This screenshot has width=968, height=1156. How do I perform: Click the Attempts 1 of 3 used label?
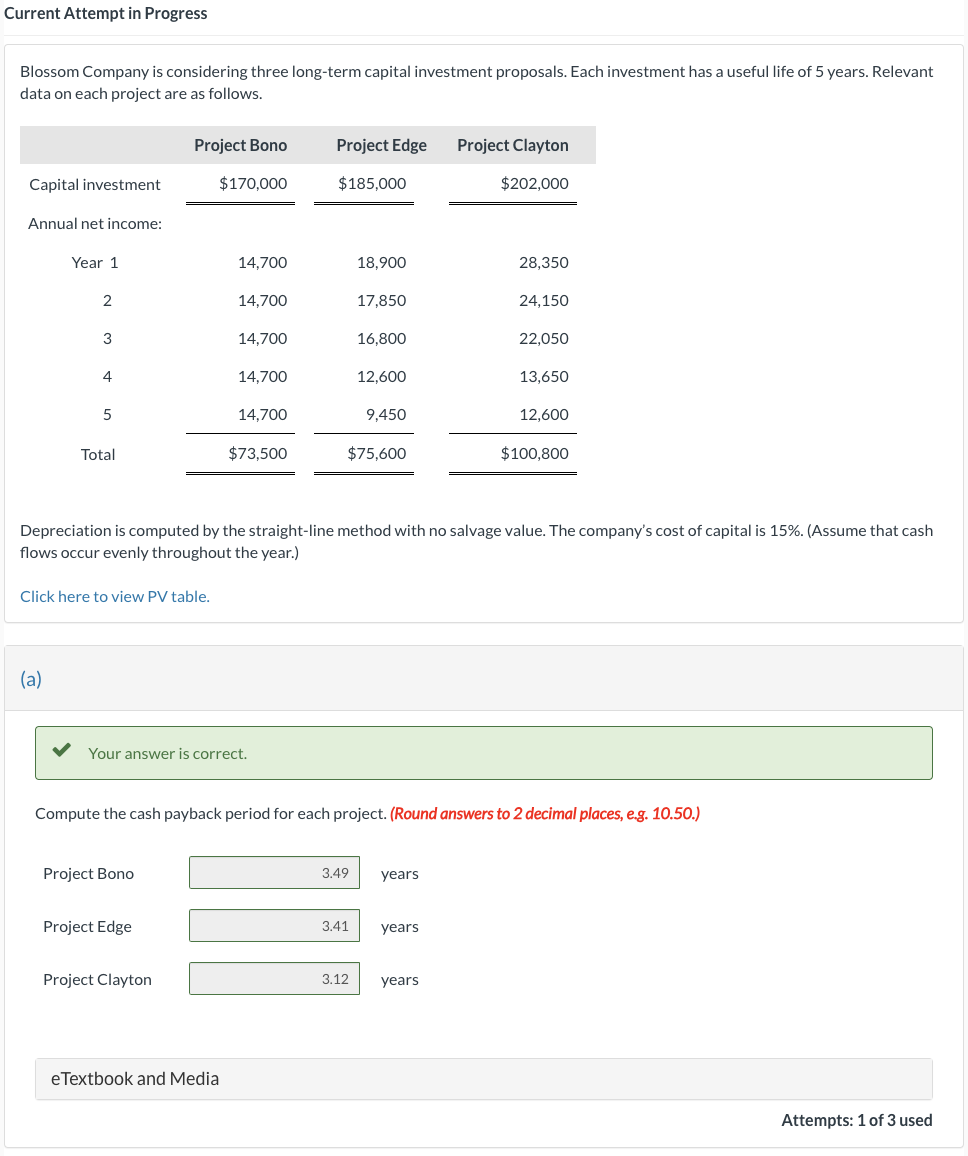[857, 1121]
